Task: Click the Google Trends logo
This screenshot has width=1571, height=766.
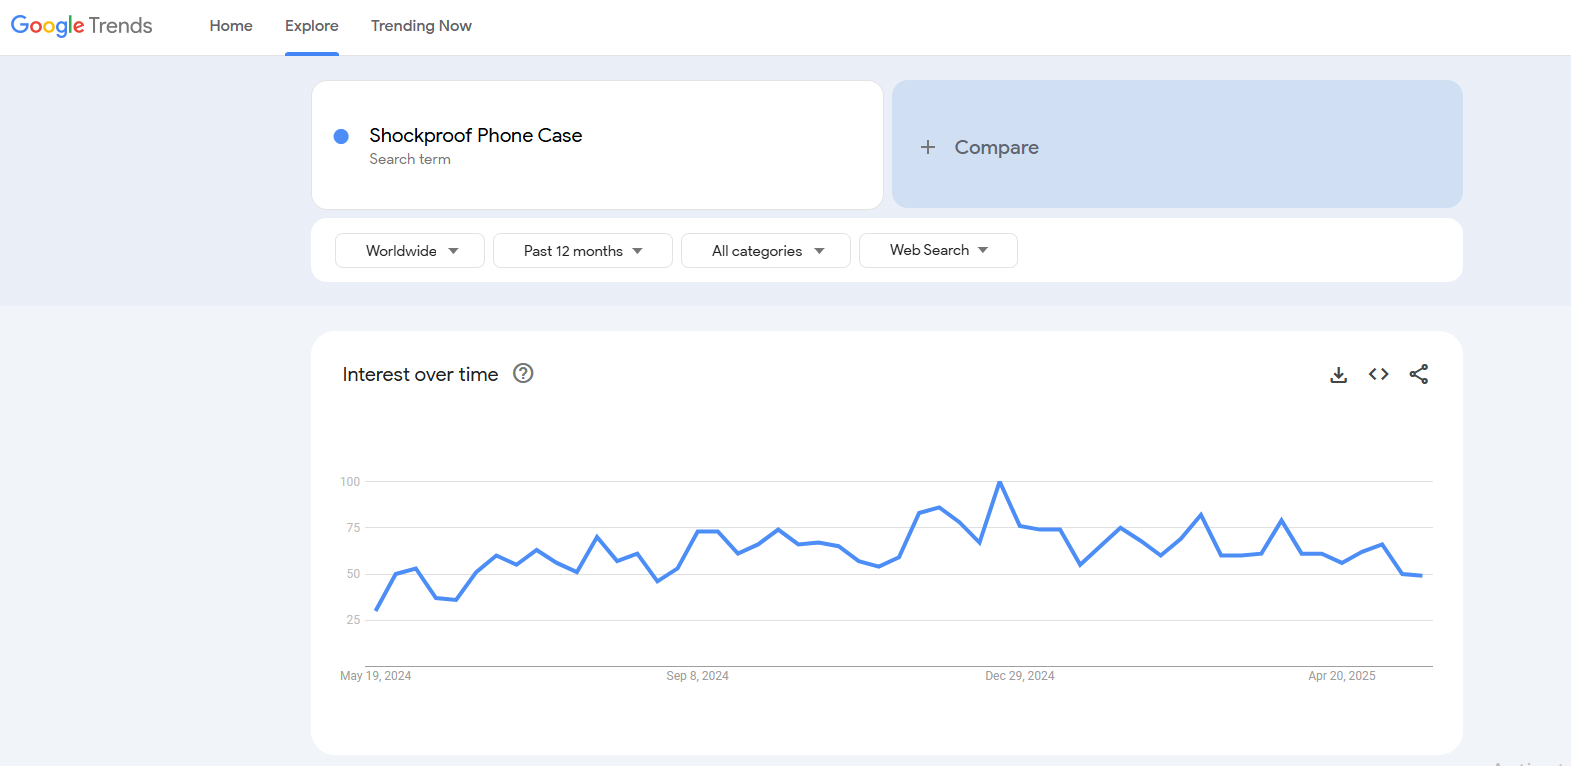Action: tap(82, 25)
